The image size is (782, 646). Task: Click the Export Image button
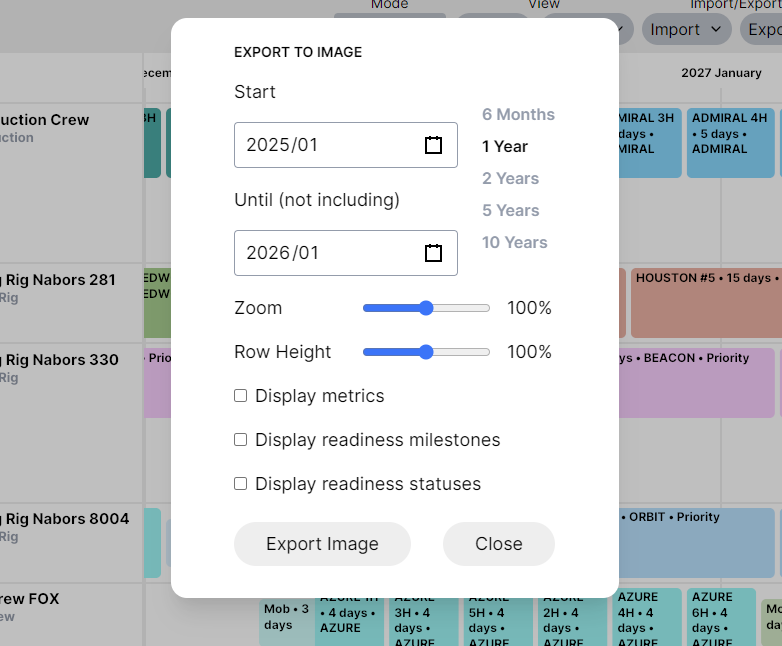(322, 544)
